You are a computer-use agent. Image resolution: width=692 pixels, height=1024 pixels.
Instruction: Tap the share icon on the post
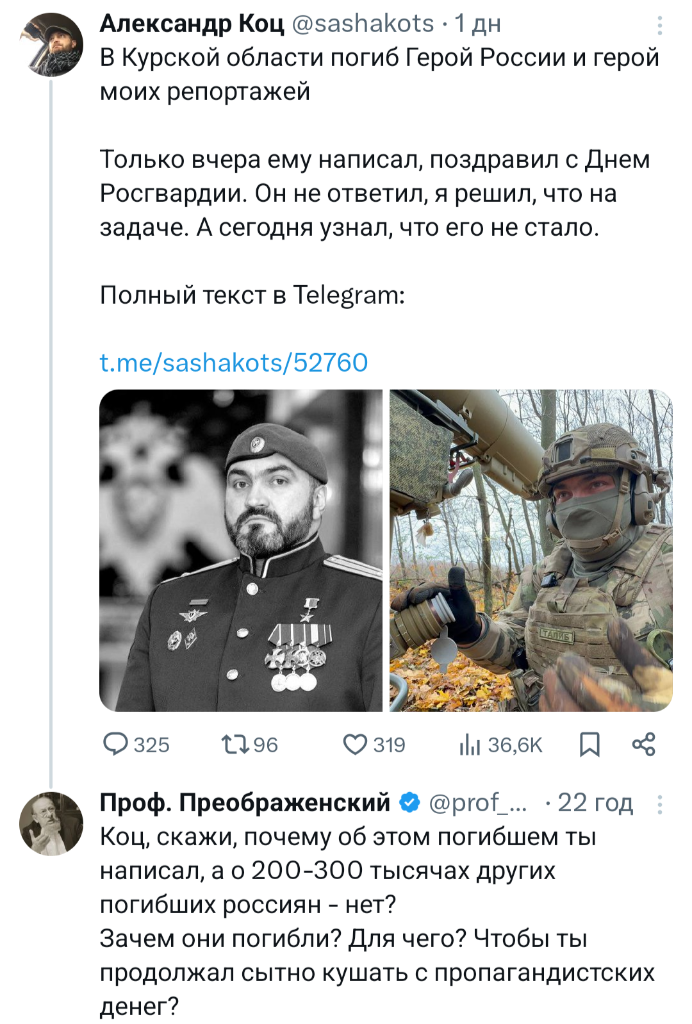(x=644, y=743)
